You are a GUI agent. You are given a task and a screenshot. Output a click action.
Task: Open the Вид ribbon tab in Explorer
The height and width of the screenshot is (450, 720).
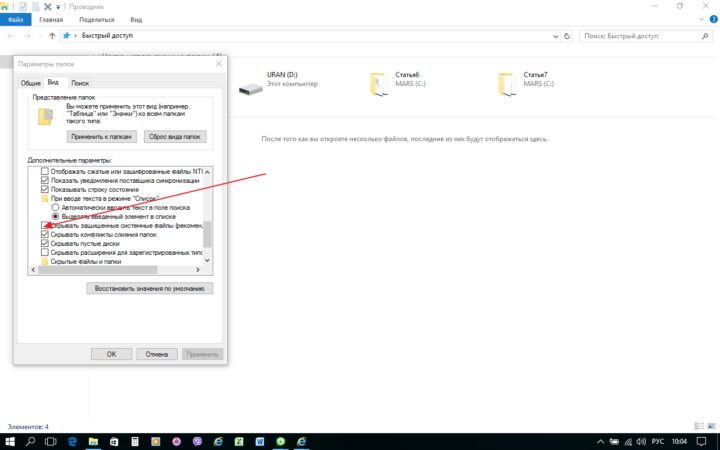136,20
